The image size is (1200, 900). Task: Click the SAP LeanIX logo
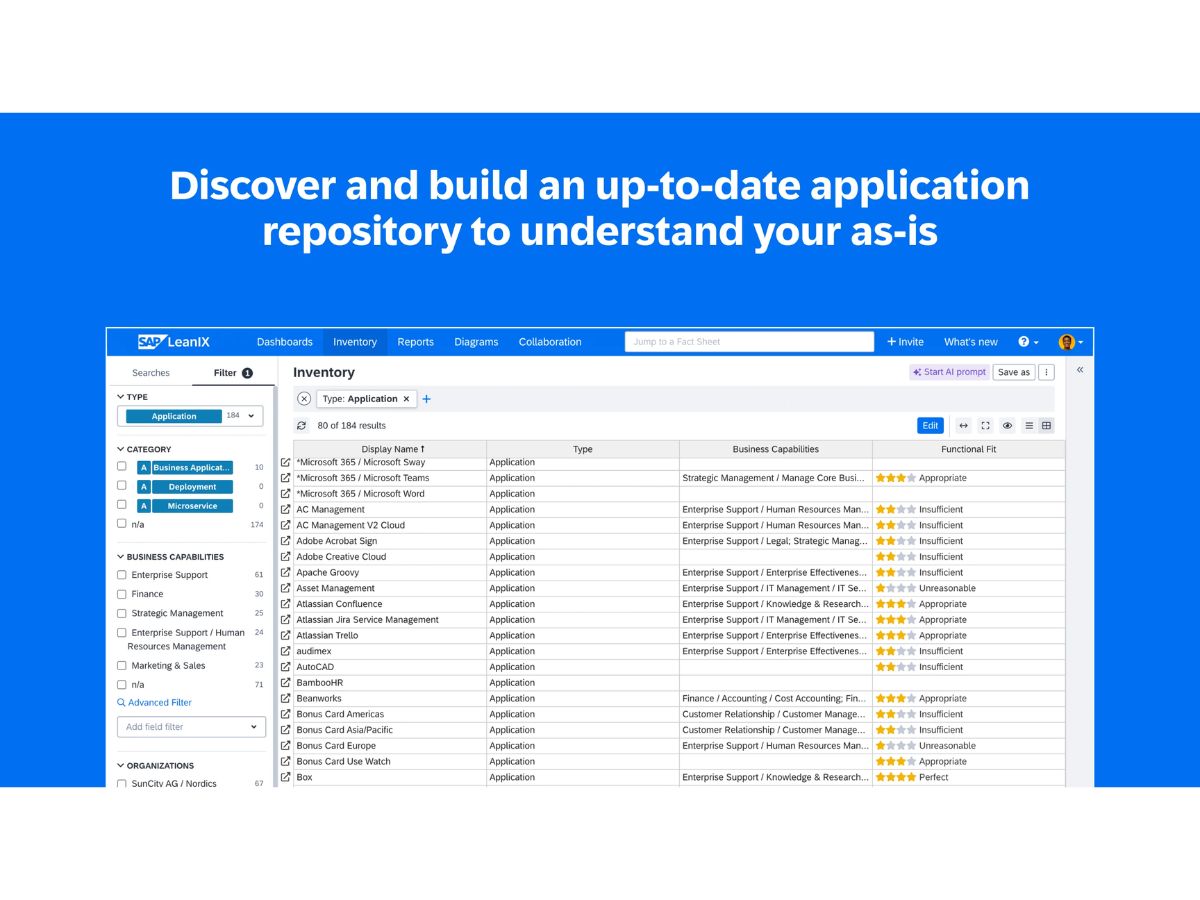point(174,342)
